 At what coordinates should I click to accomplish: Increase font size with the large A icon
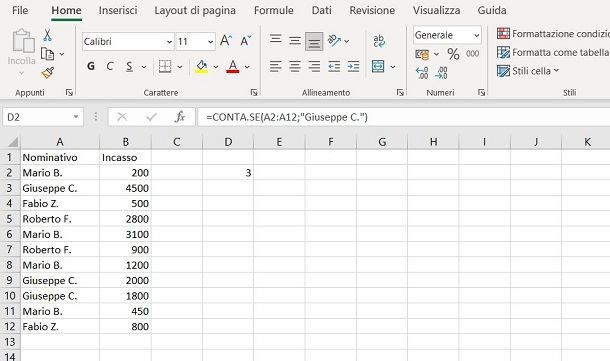coord(226,40)
